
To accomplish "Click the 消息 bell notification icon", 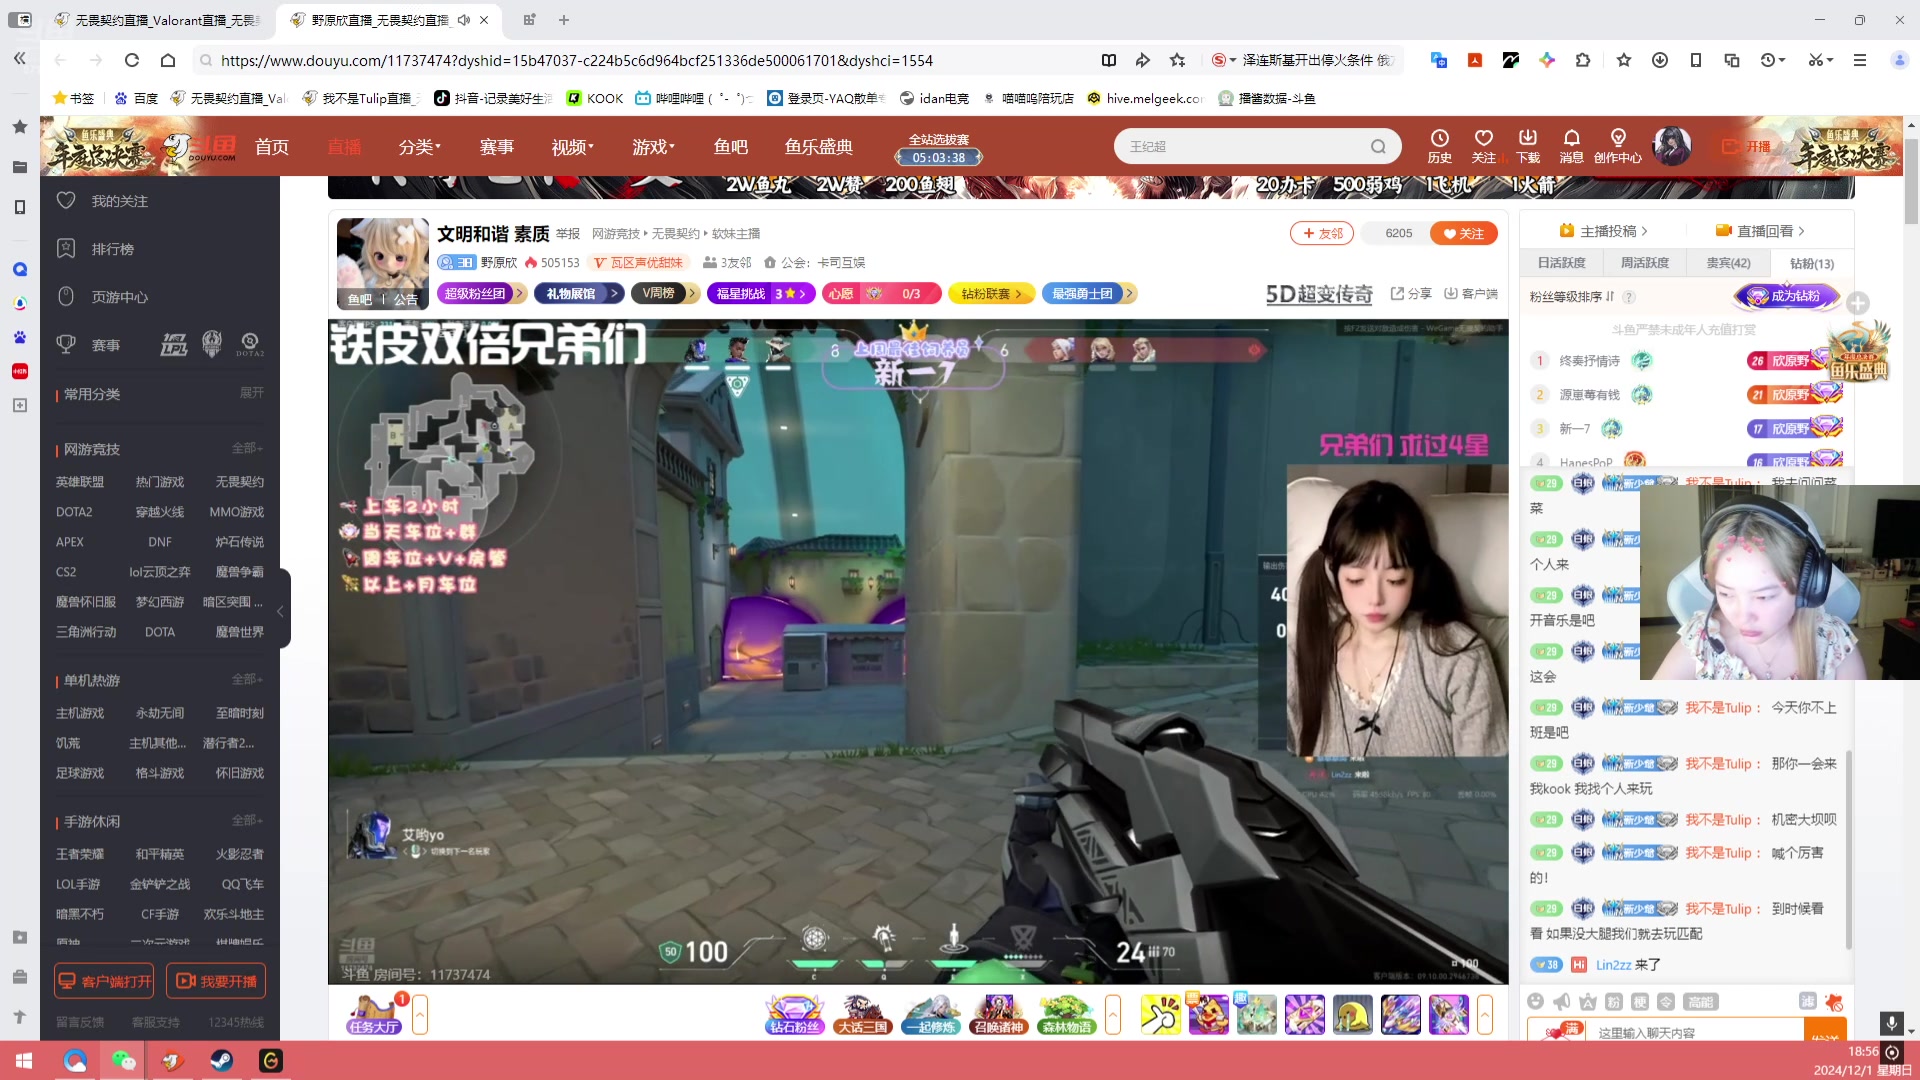I will (x=1571, y=139).
